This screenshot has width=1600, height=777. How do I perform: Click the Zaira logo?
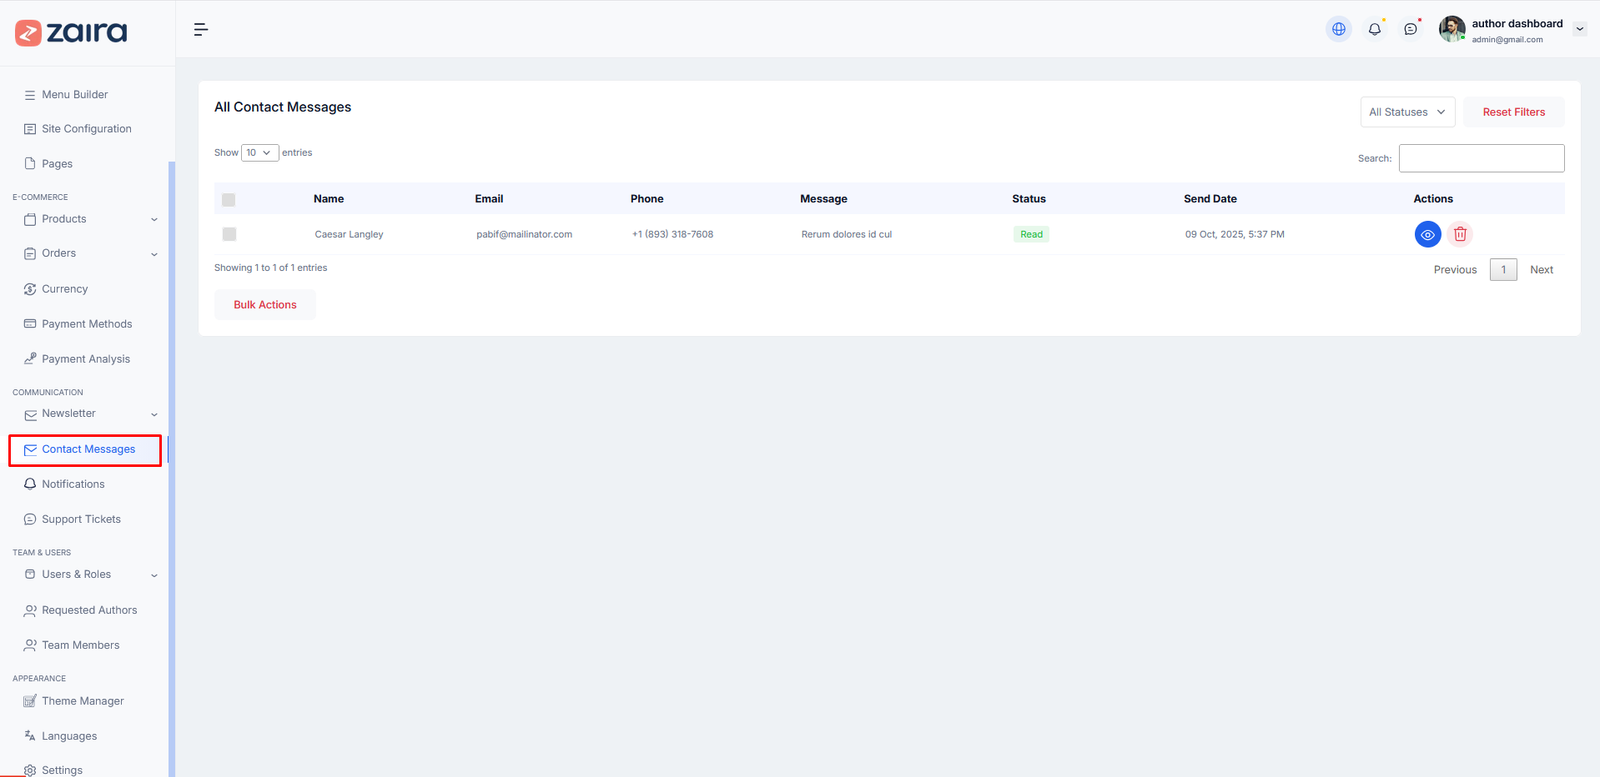[x=71, y=33]
